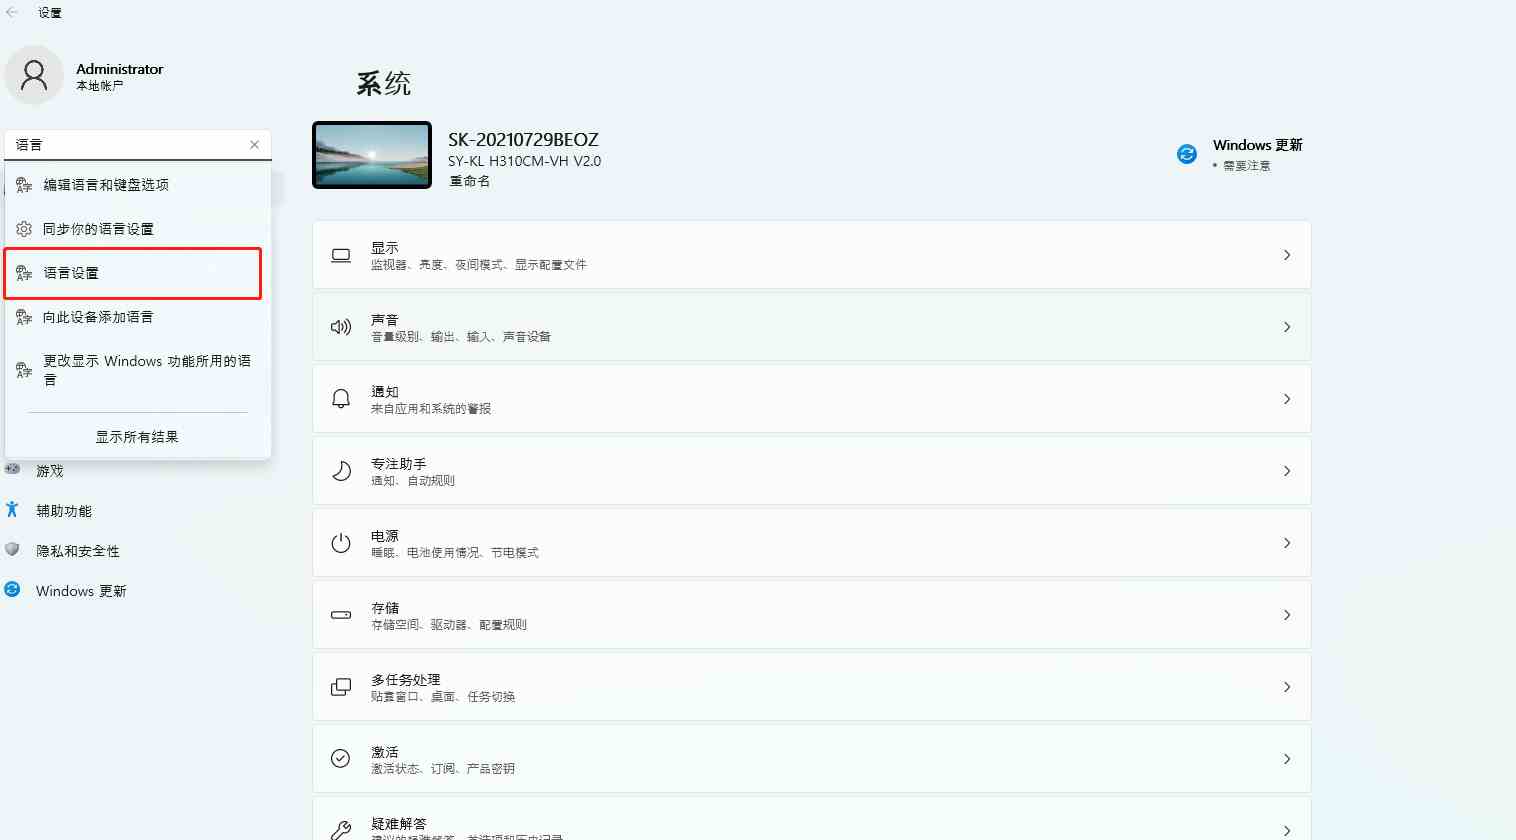Click the blue Windows update icon at top right

tap(1187, 154)
